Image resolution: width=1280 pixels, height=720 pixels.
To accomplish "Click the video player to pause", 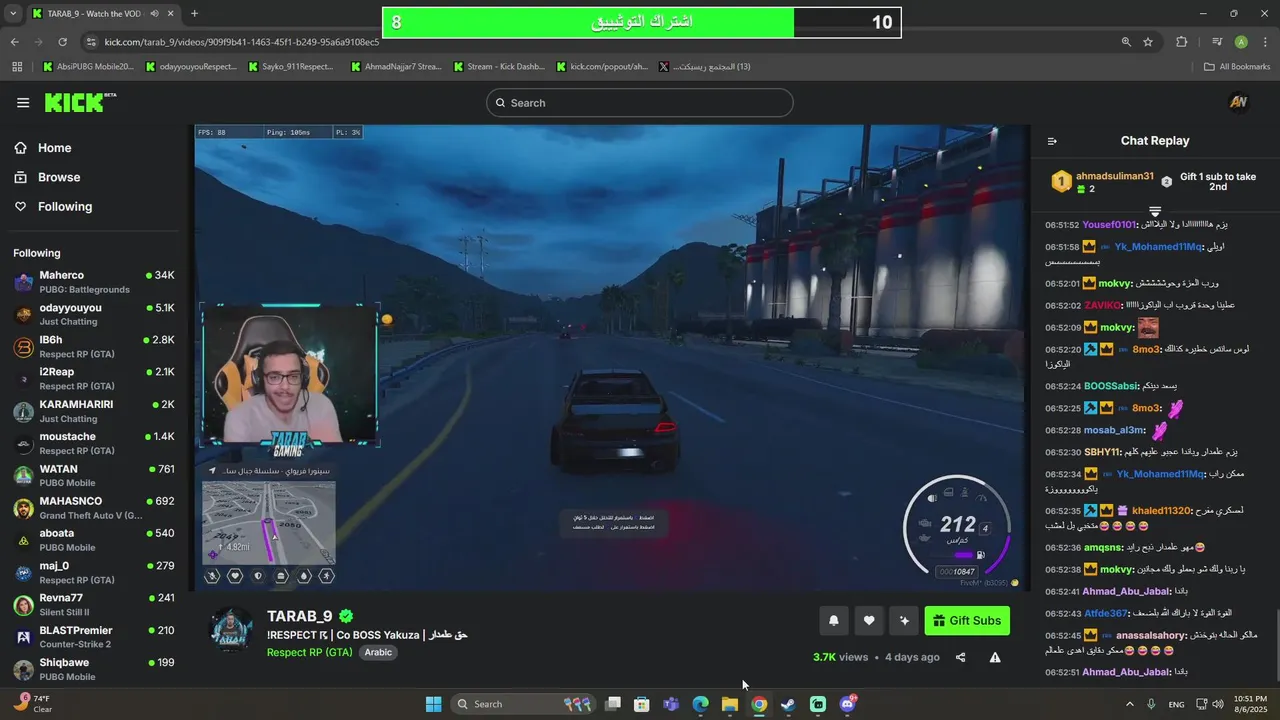I will pos(611,357).
